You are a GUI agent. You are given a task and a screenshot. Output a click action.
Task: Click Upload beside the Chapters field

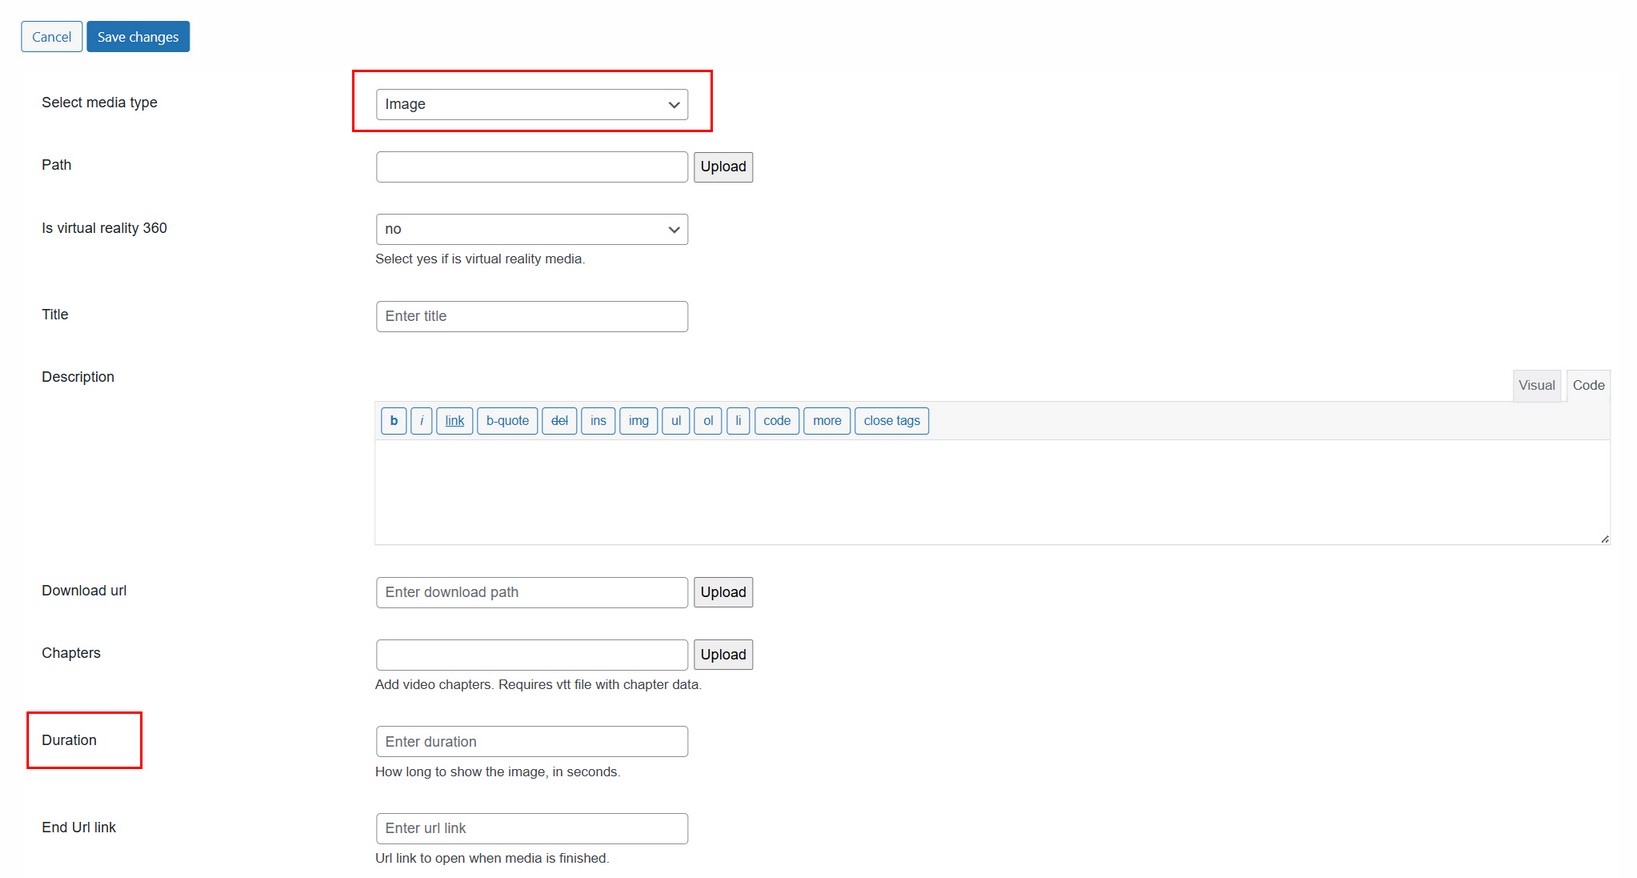pyautogui.click(x=723, y=655)
